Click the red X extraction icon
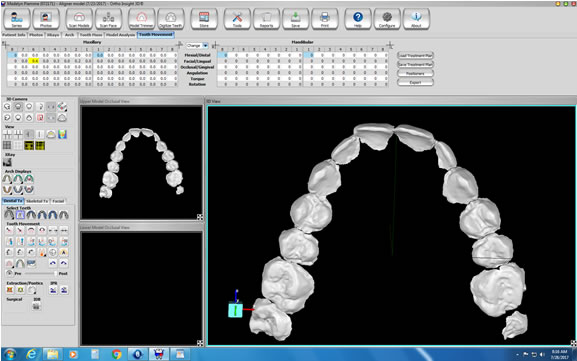The image size is (577, 361). [x=10, y=290]
